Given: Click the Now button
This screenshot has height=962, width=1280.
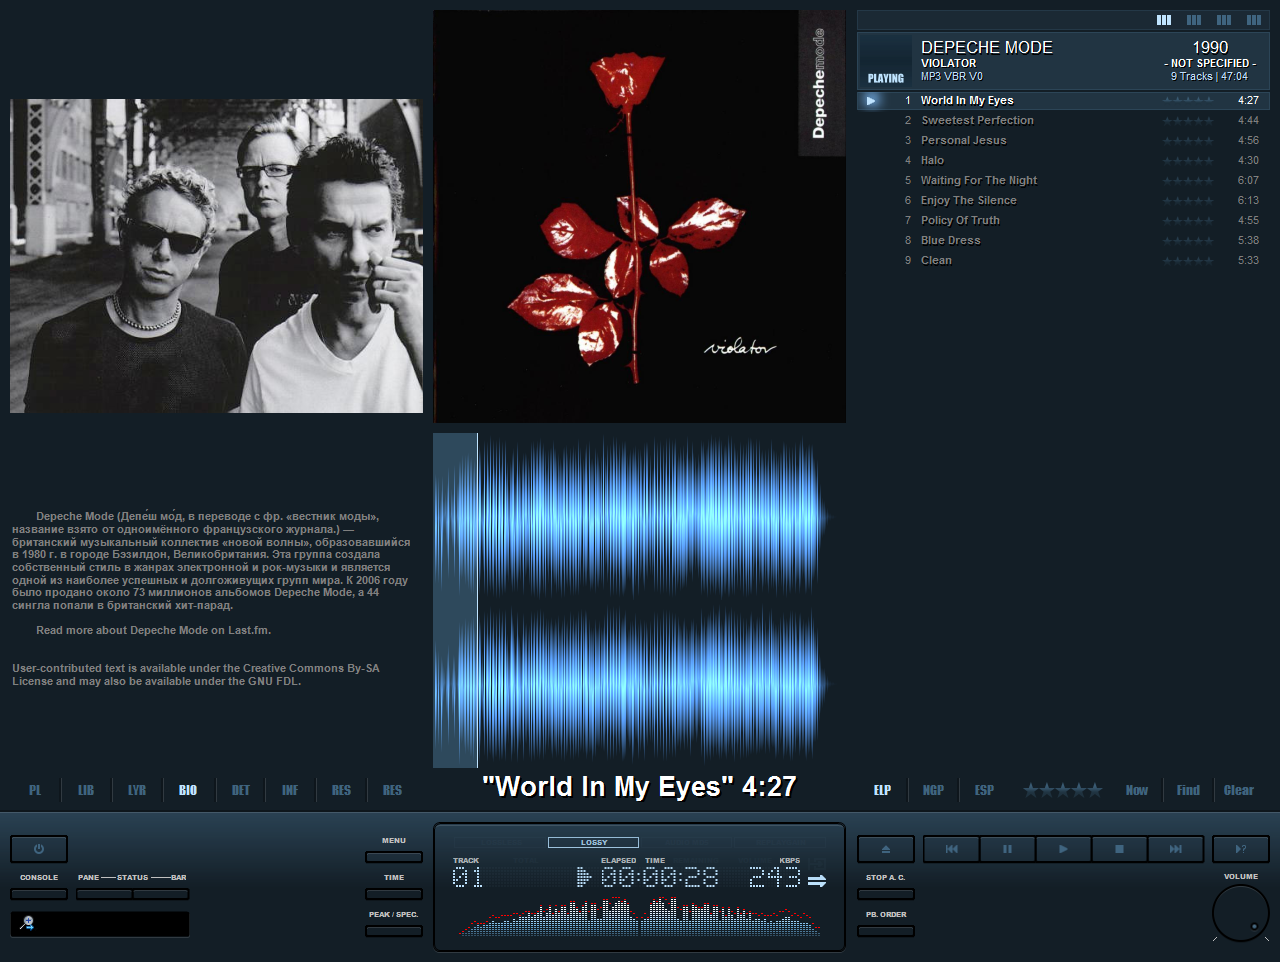Looking at the screenshot, I should (1137, 790).
